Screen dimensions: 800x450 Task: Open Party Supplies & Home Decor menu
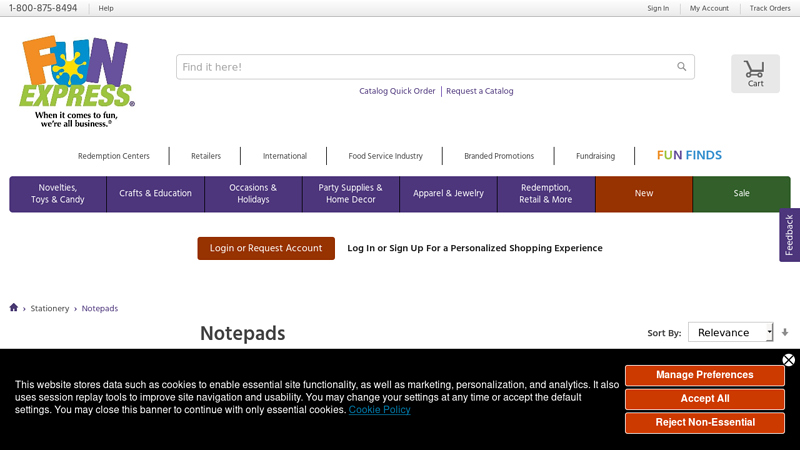(x=350, y=194)
